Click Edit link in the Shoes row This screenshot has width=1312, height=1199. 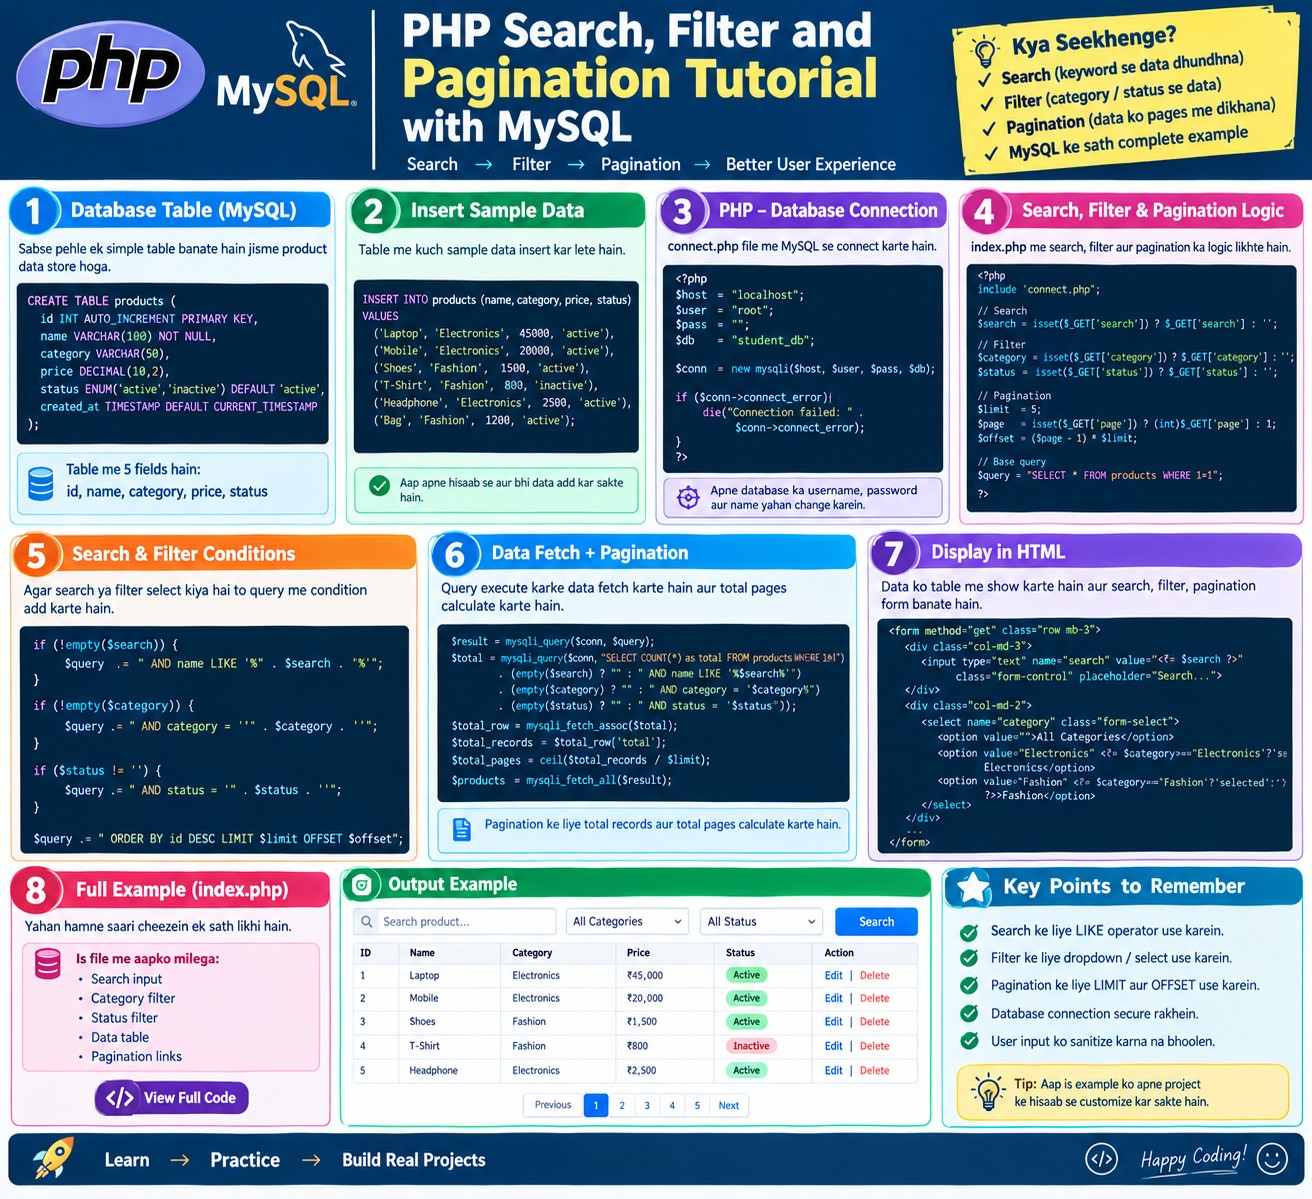coord(833,1022)
